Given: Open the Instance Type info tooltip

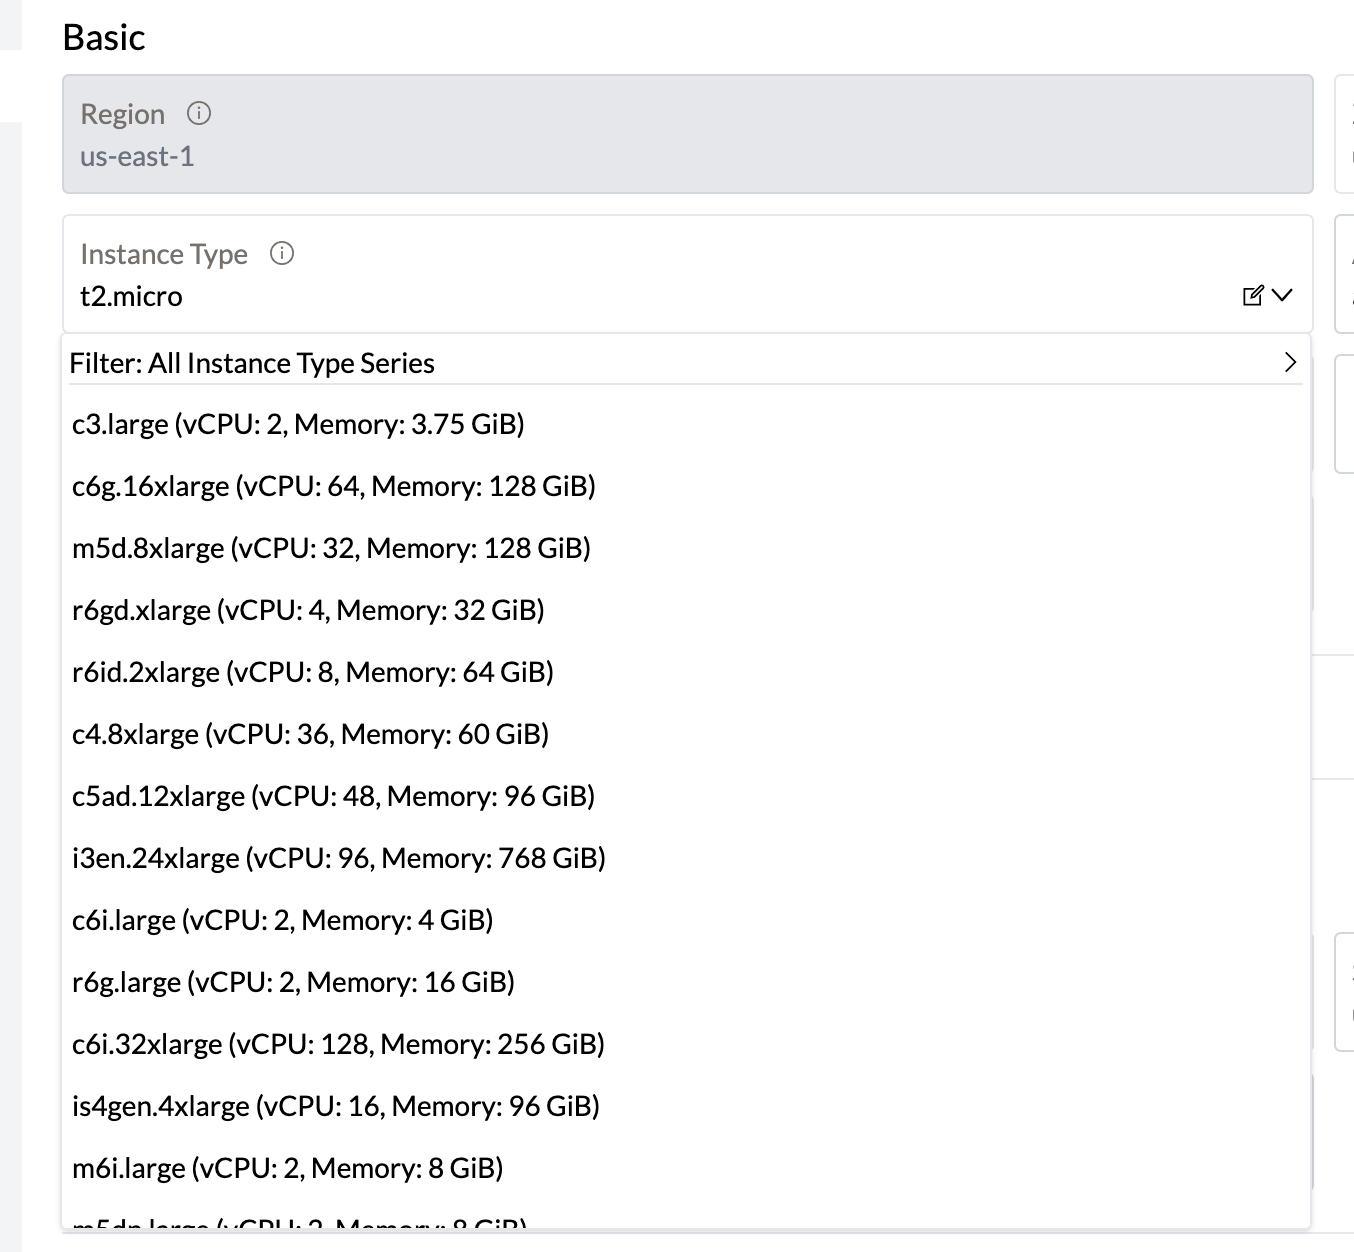Looking at the screenshot, I should pos(282,253).
